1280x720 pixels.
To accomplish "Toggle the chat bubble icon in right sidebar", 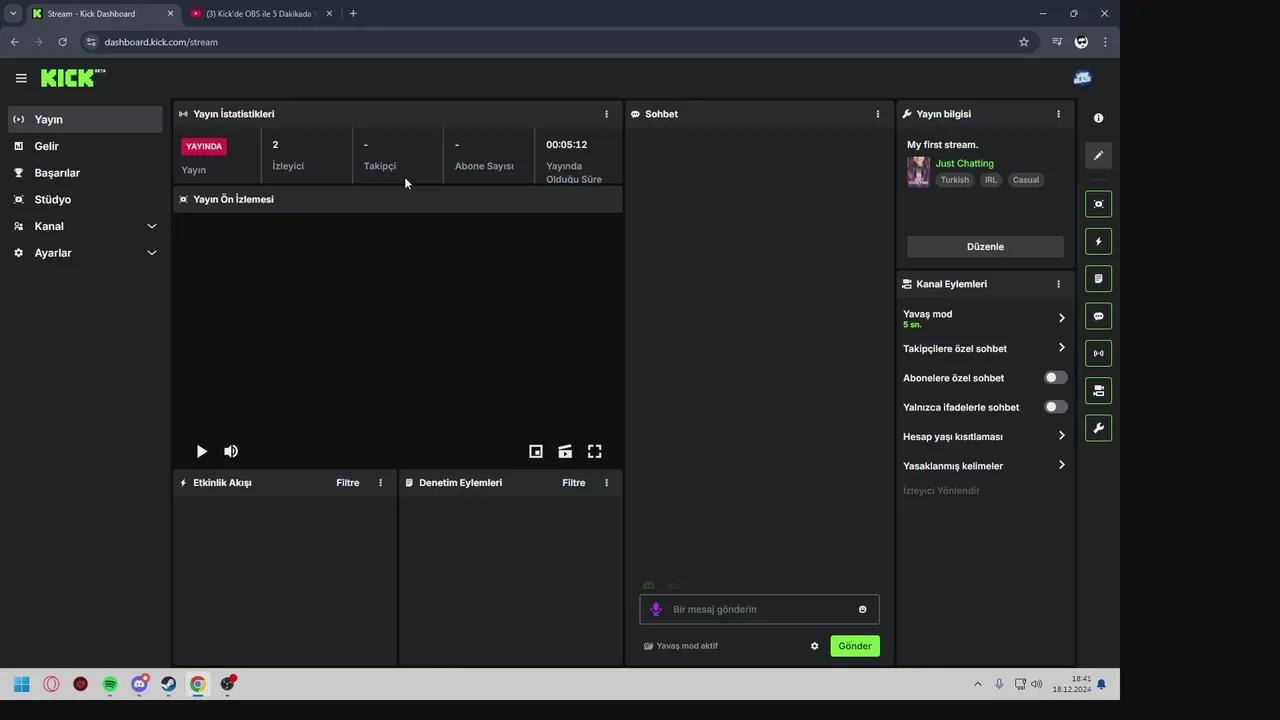I will pos(1098,316).
